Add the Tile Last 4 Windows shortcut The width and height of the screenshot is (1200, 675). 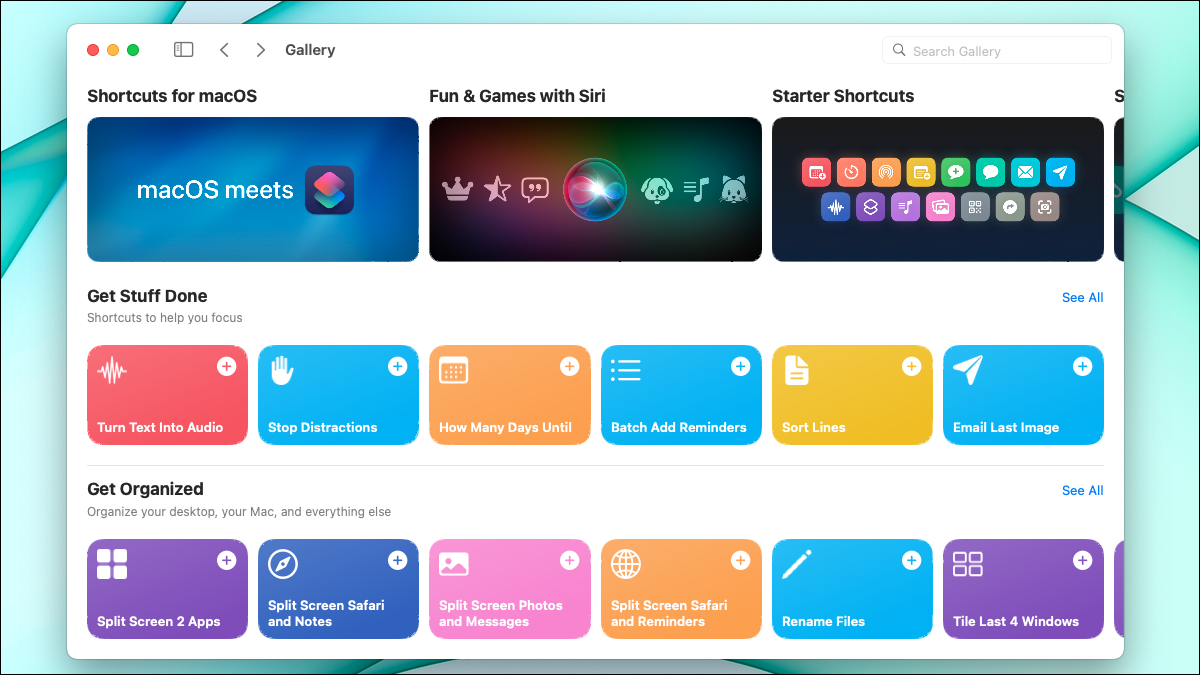tap(1082, 561)
